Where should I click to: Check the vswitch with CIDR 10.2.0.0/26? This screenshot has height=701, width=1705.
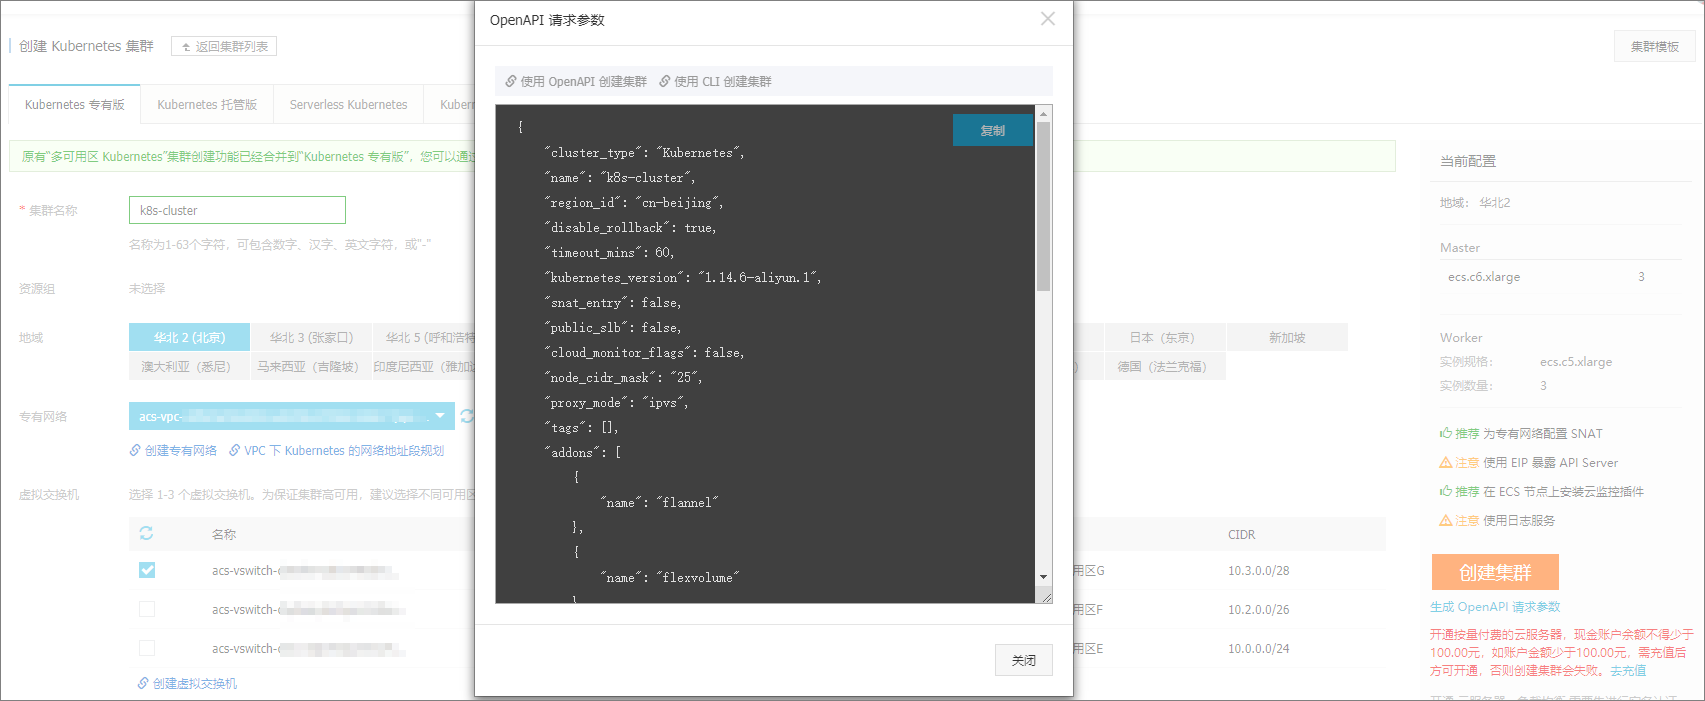[x=147, y=608]
